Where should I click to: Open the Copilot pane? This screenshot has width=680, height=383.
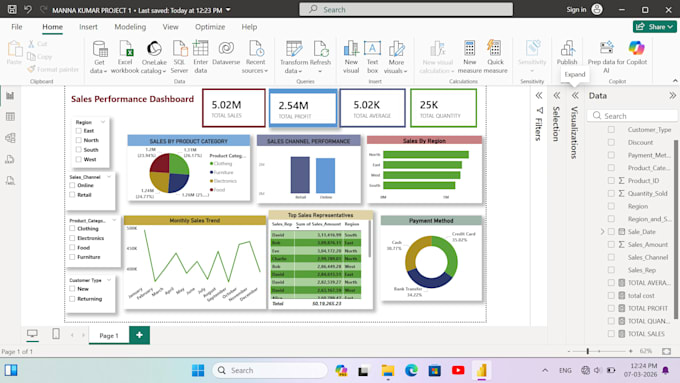(636, 52)
